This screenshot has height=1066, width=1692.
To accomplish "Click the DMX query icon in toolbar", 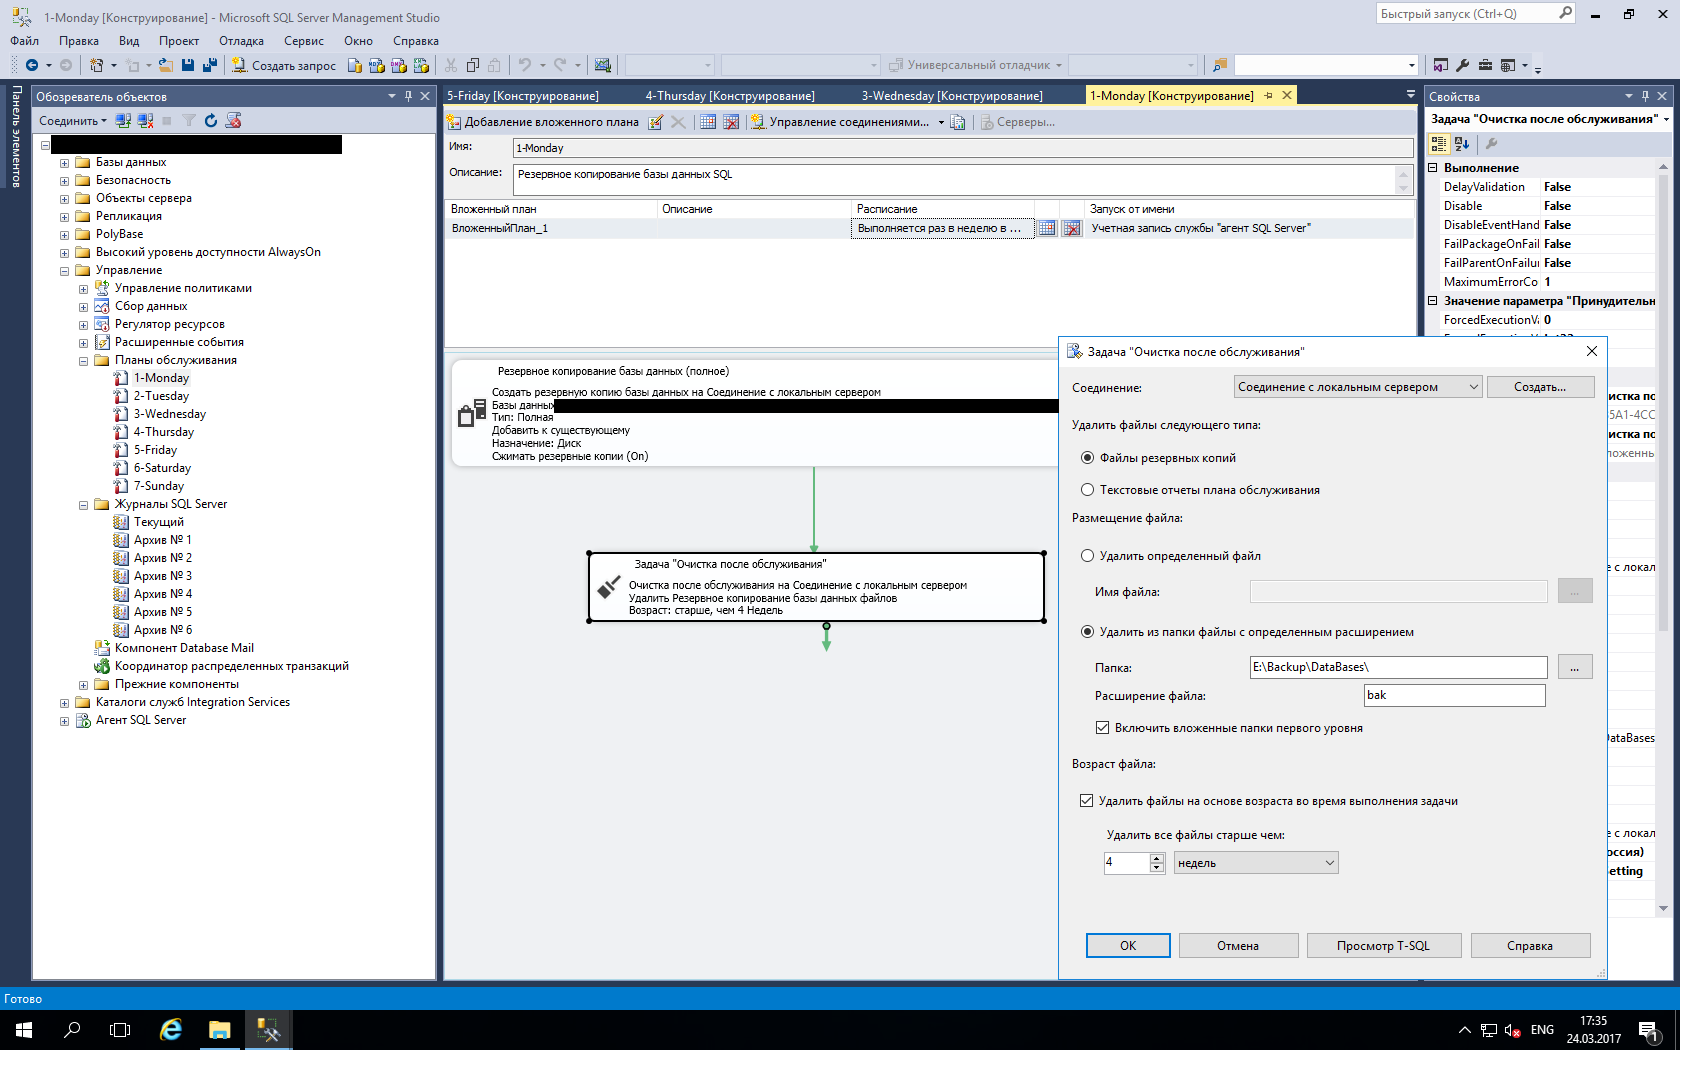I will click(x=399, y=65).
